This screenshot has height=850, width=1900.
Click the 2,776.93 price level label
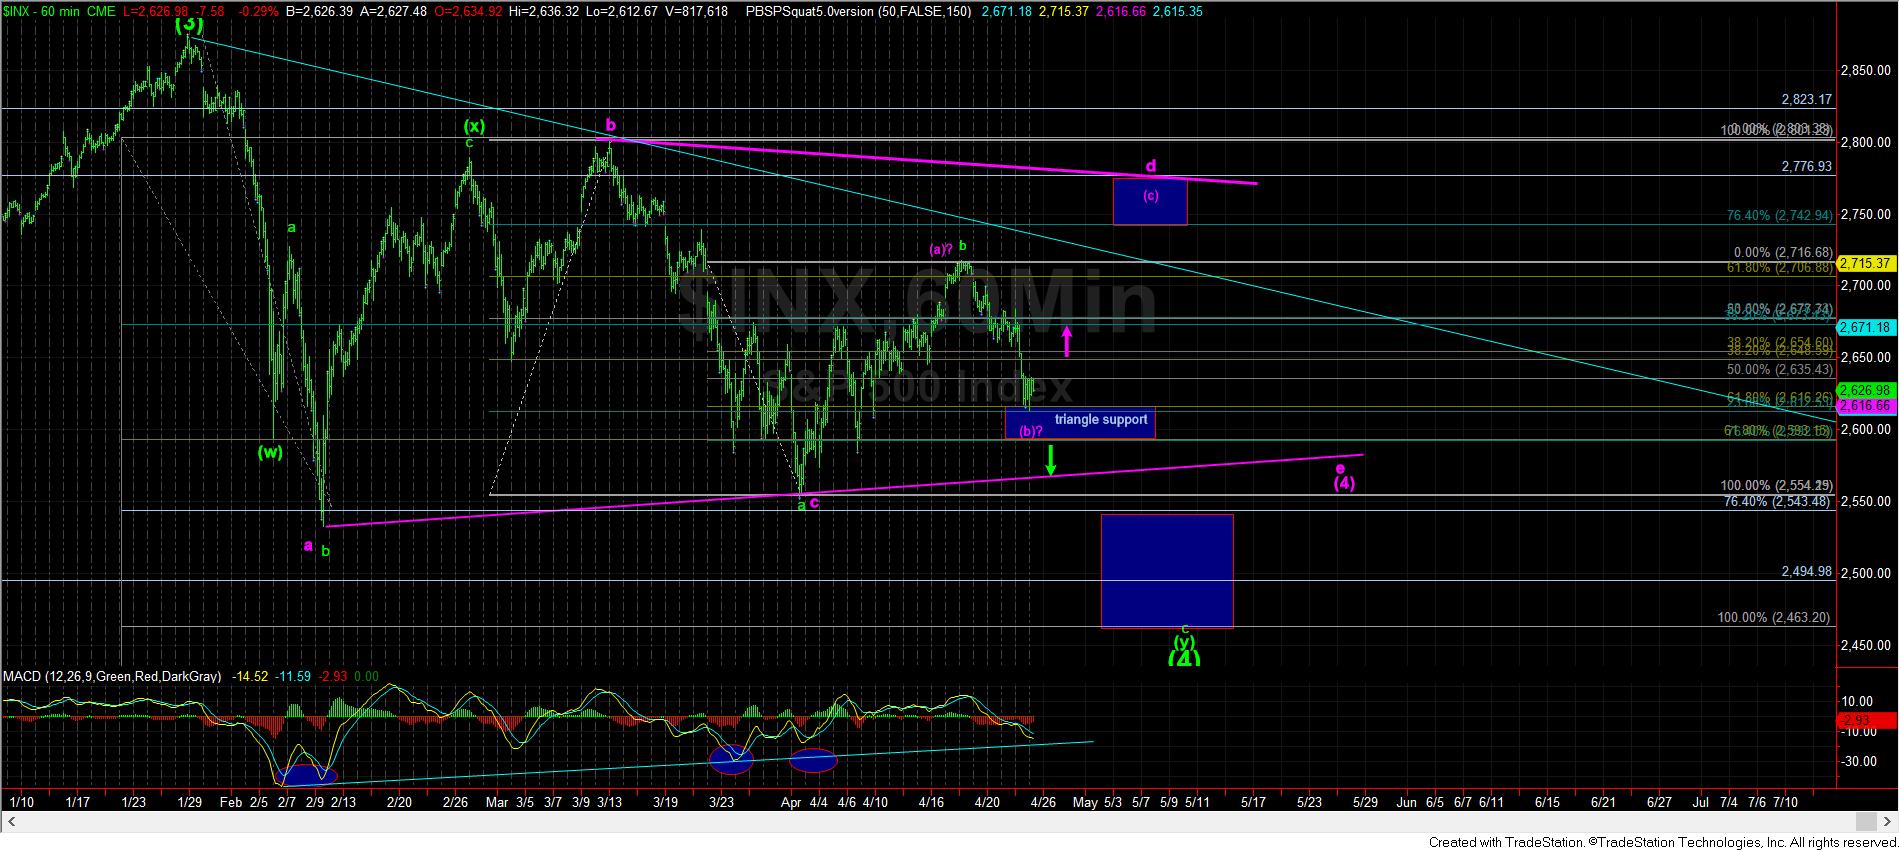(1806, 166)
